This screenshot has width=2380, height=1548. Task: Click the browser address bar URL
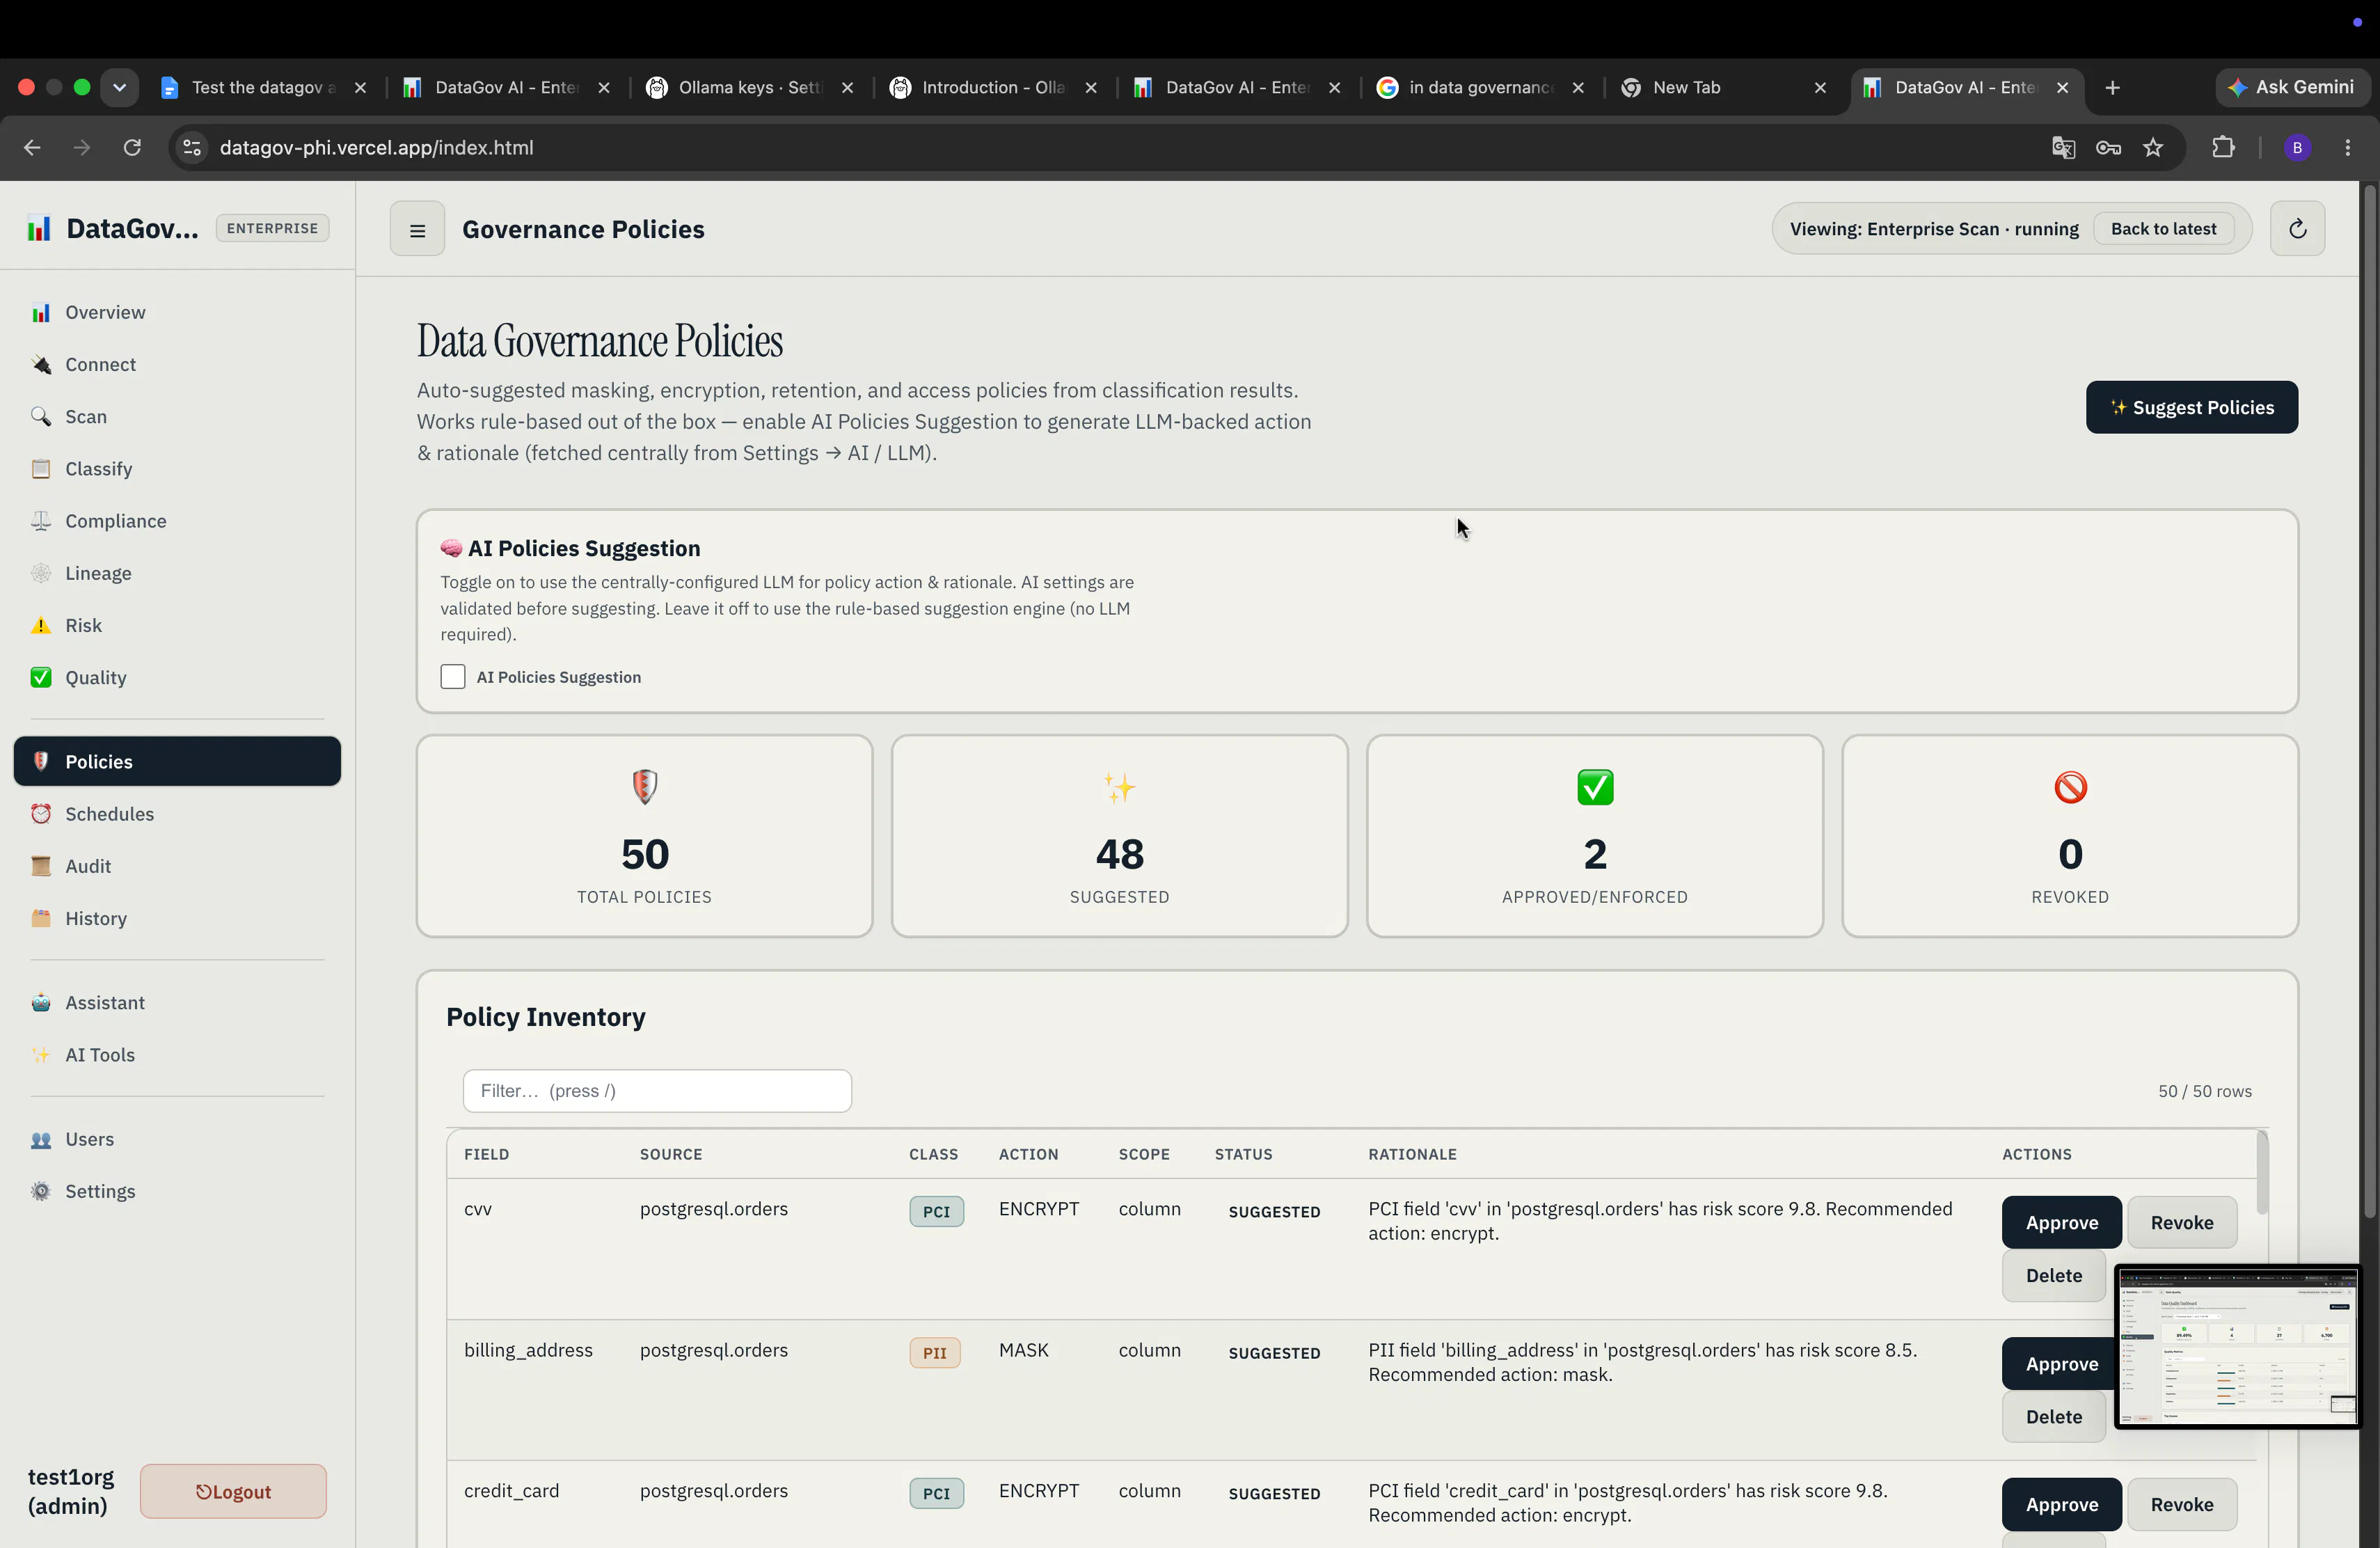click(376, 148)
